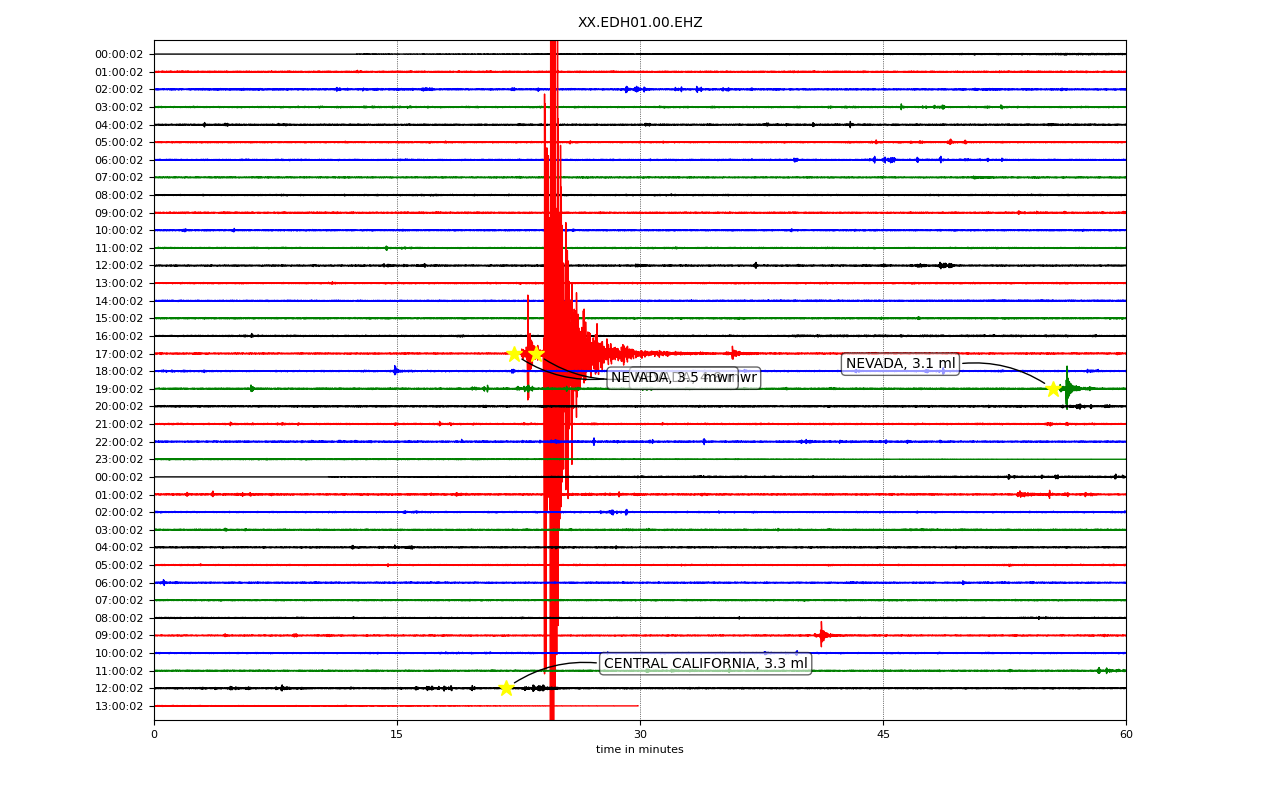Screen dimensions: 1280x800
Task: Click the second yellow star on the 17:00:02 trace
Action: pyautogui.click(x=536, y=353)
